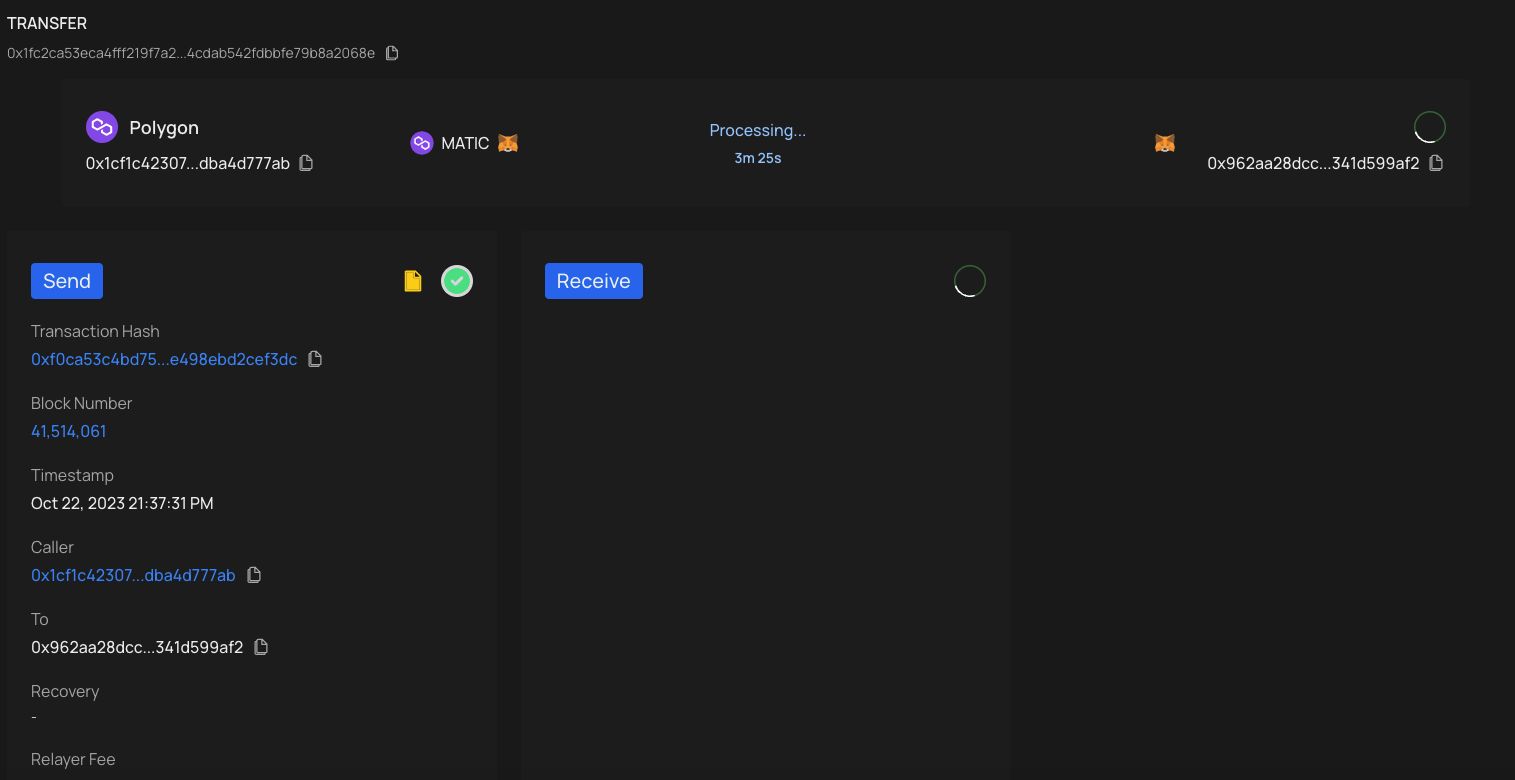Image resolution: width=1515 pixels, height=780 pixels.
Task: Click the Processing... status text
Action: click(x=758, y=130)
